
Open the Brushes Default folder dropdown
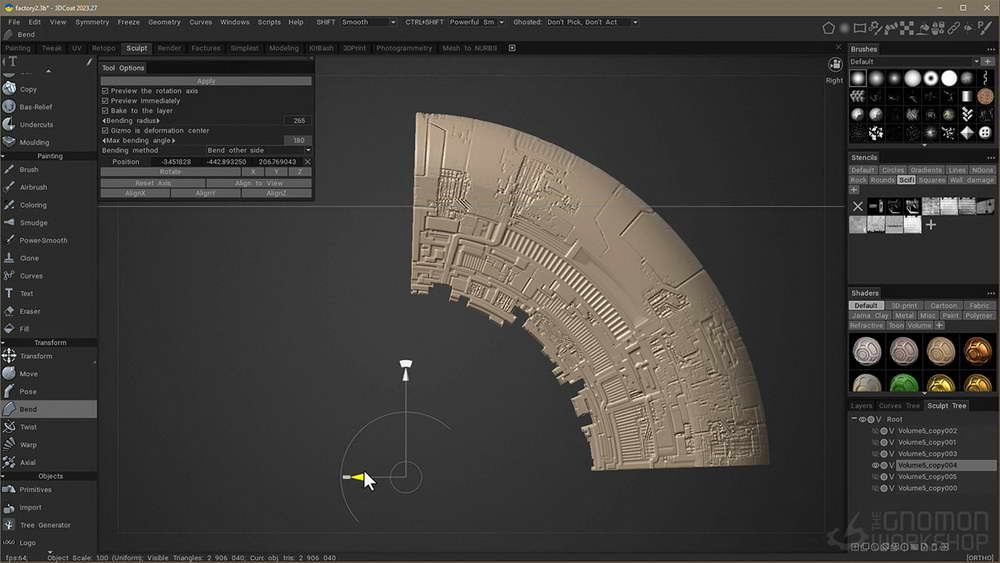point(914,62)
